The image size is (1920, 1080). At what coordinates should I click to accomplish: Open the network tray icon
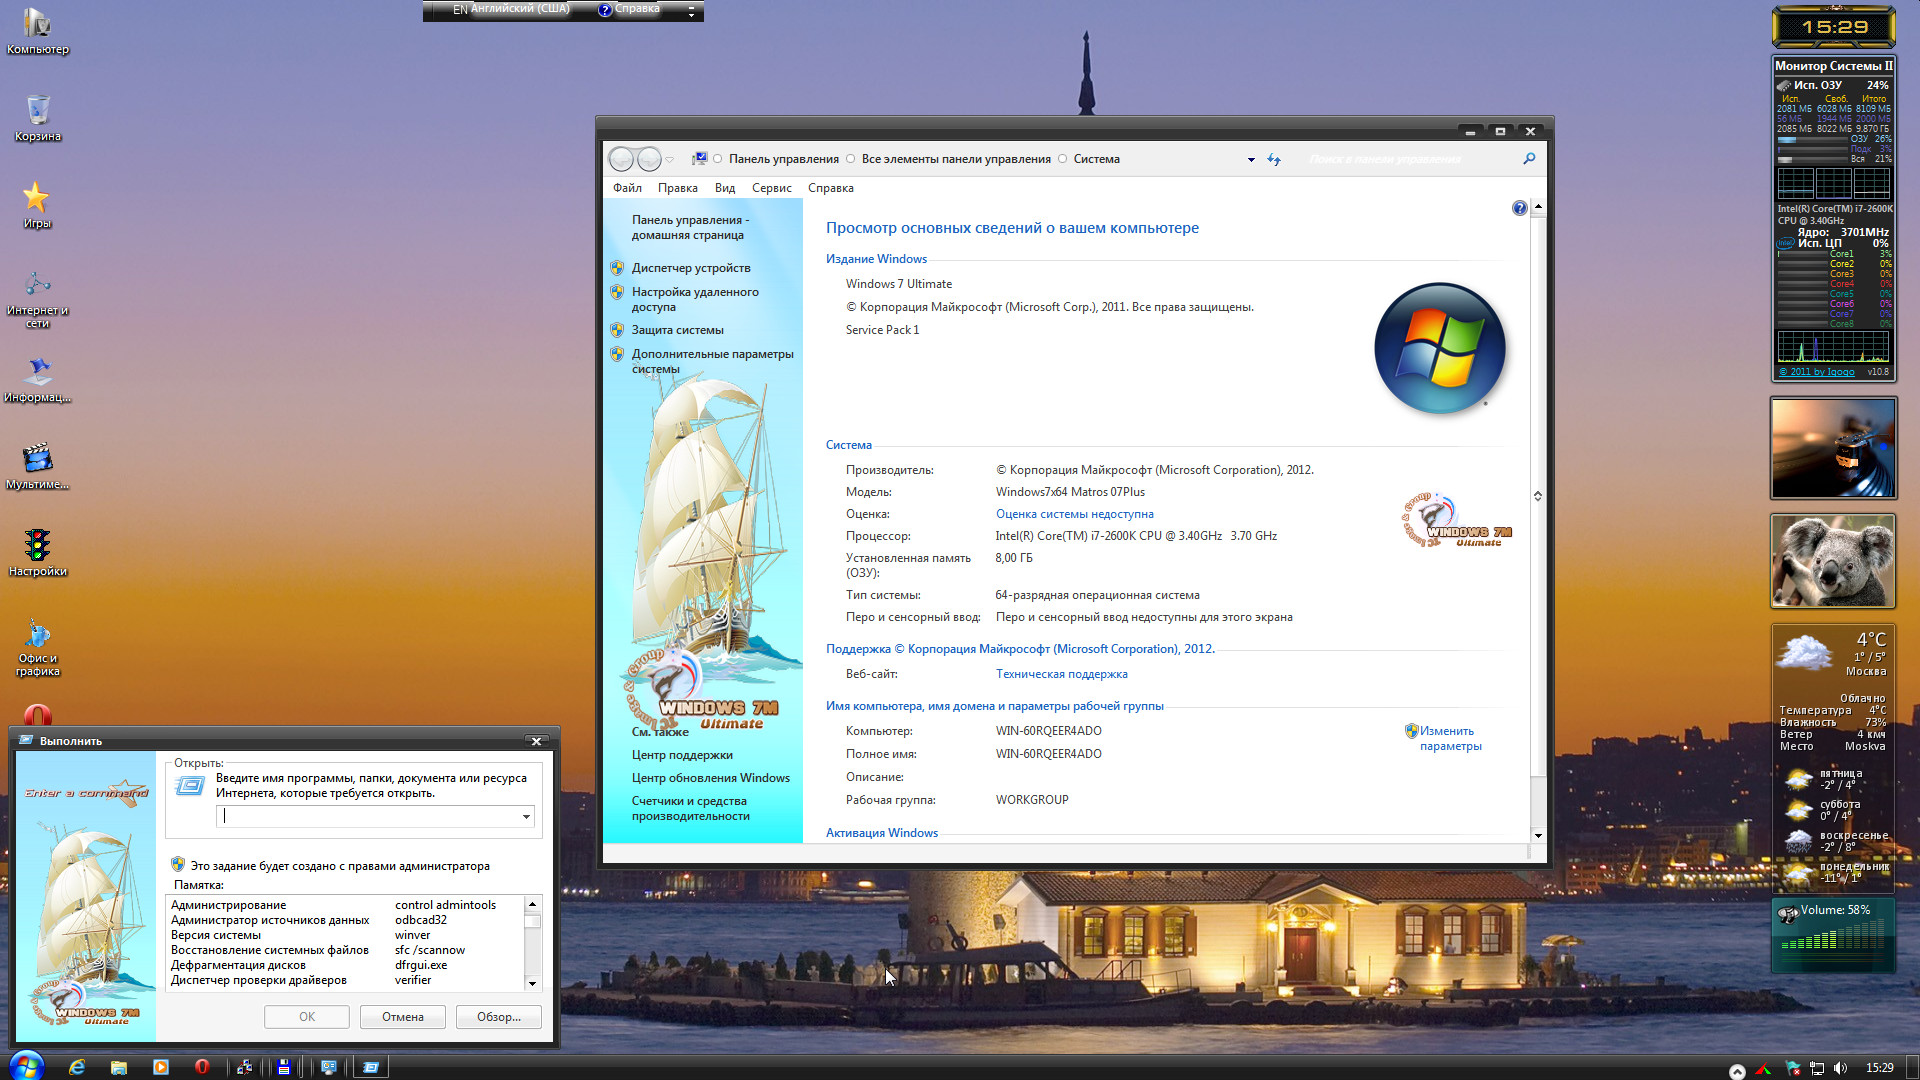(x=1817, y=1068)
